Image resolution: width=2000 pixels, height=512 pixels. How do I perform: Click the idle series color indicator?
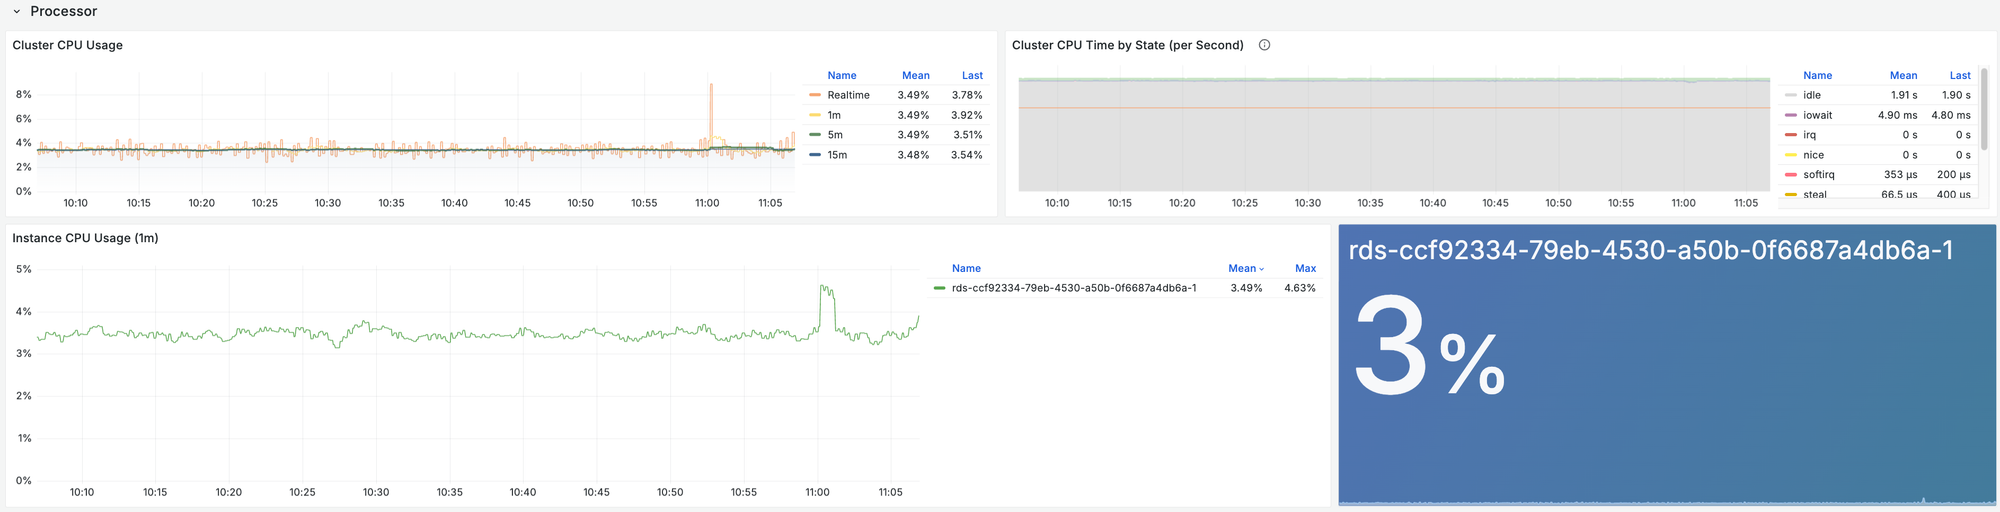pyautogui.click(x=1790, y=95)
